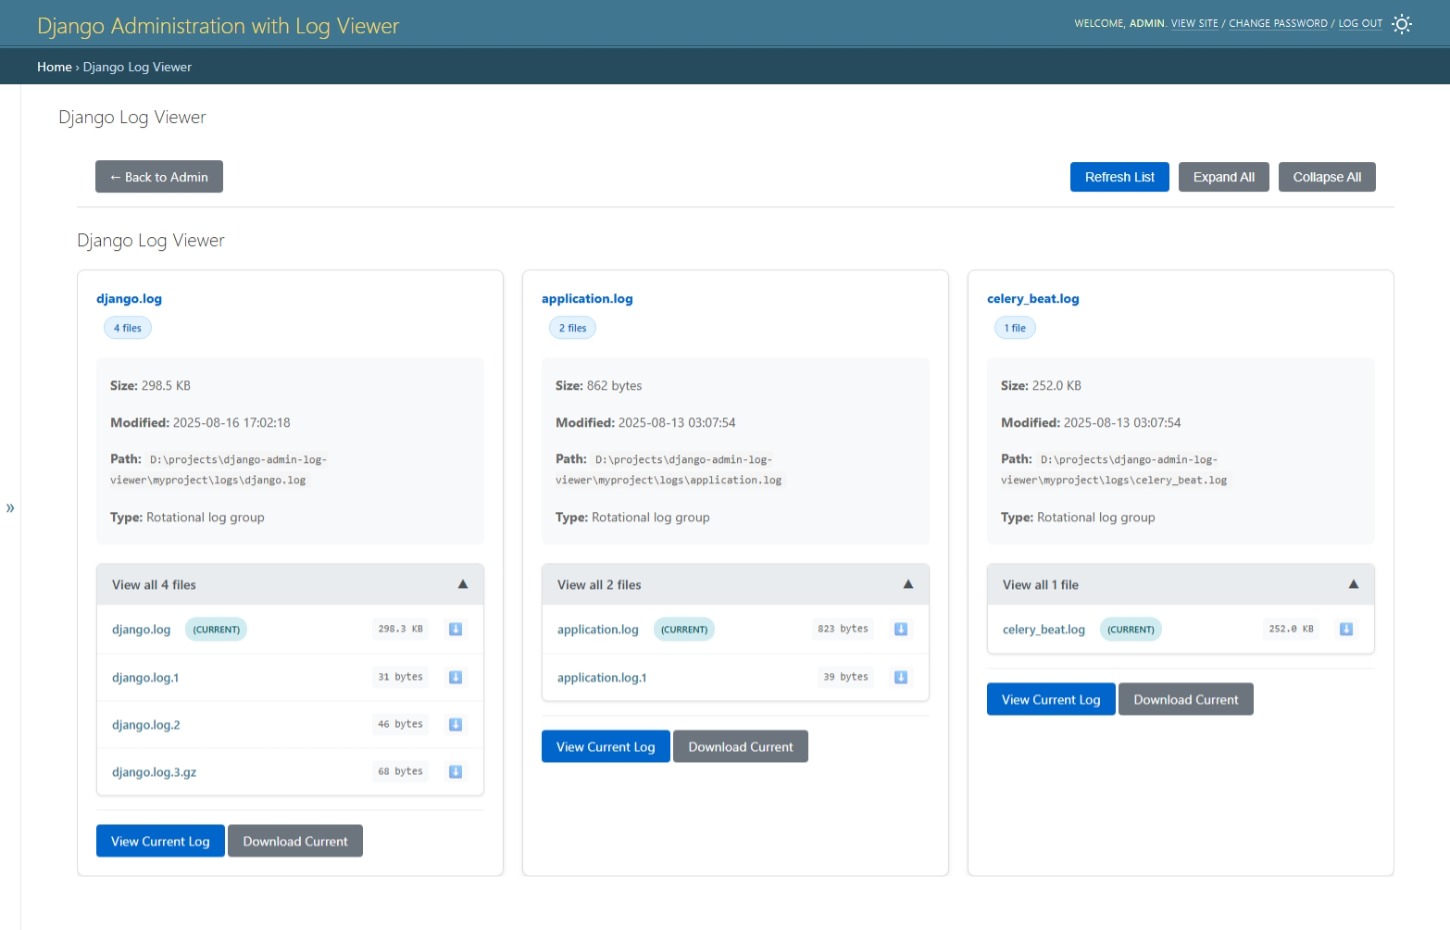
Task: Open django.log.3.gz in the file list
Action: [x=154, y=772]
